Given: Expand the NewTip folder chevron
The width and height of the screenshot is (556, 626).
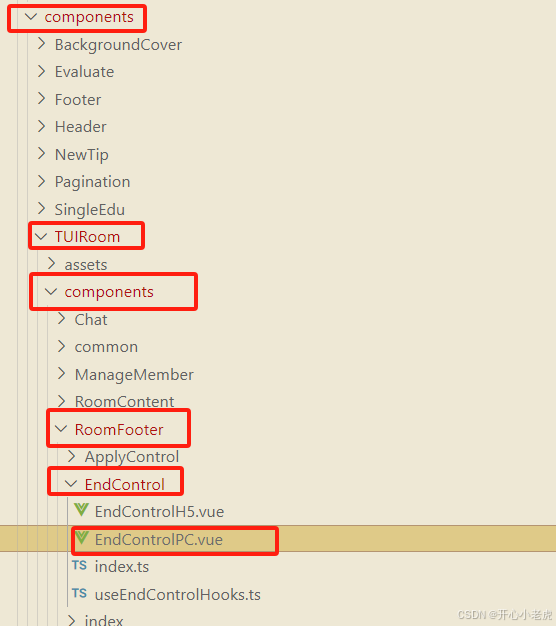Looking at the screenshot, I should pos(41,154).
